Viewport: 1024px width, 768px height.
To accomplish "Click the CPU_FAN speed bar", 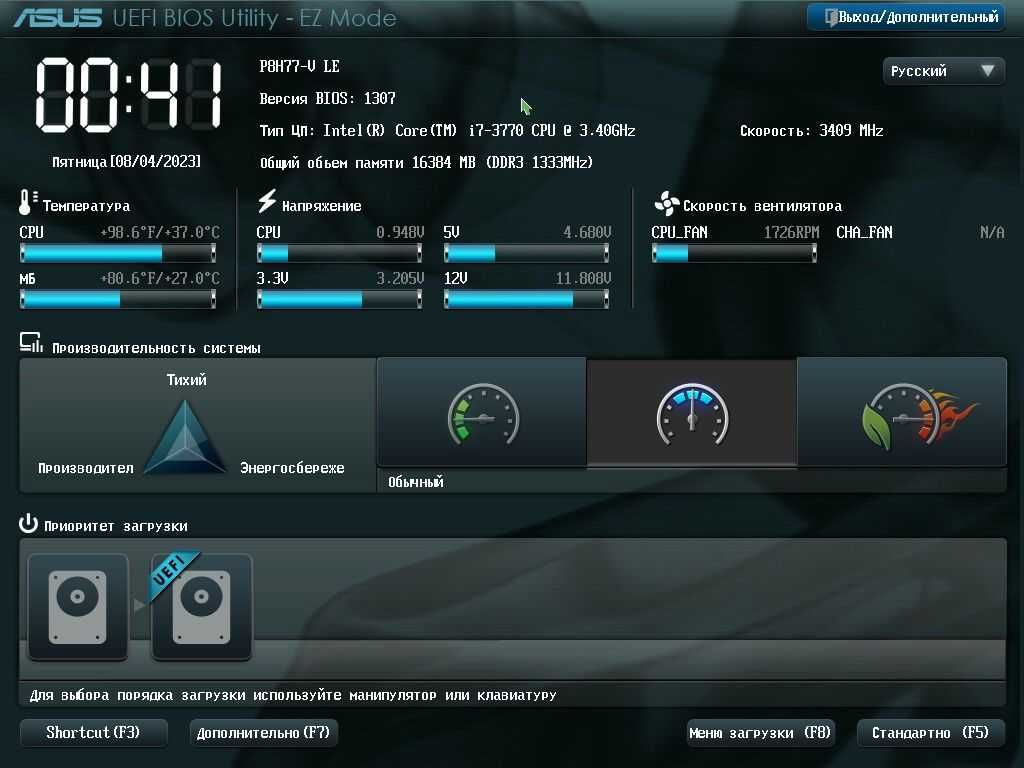I will (734, 253).
